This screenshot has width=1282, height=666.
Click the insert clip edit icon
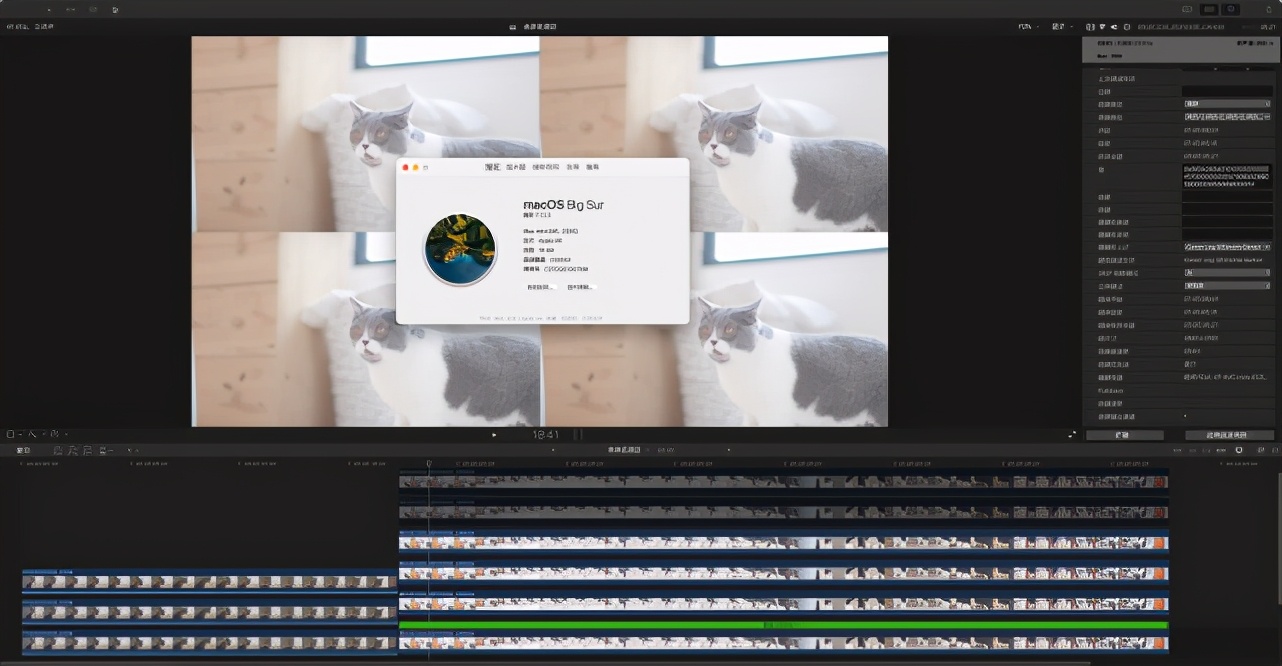coord(72,451)
